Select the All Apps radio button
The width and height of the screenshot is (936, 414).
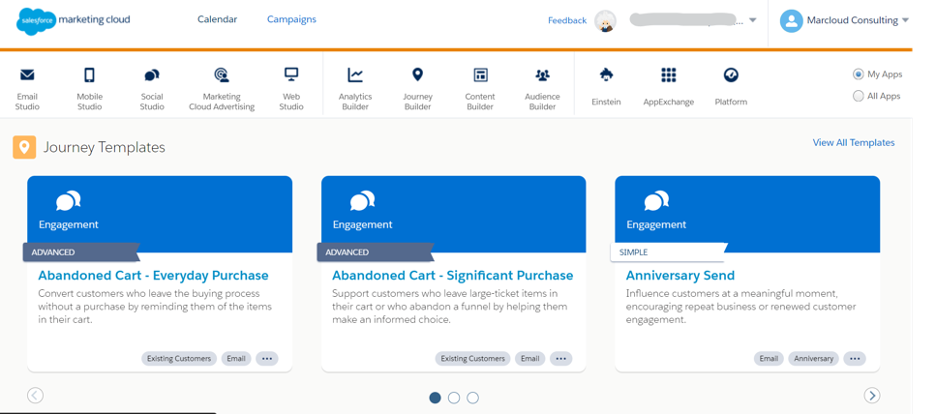[x=858, y=96]
